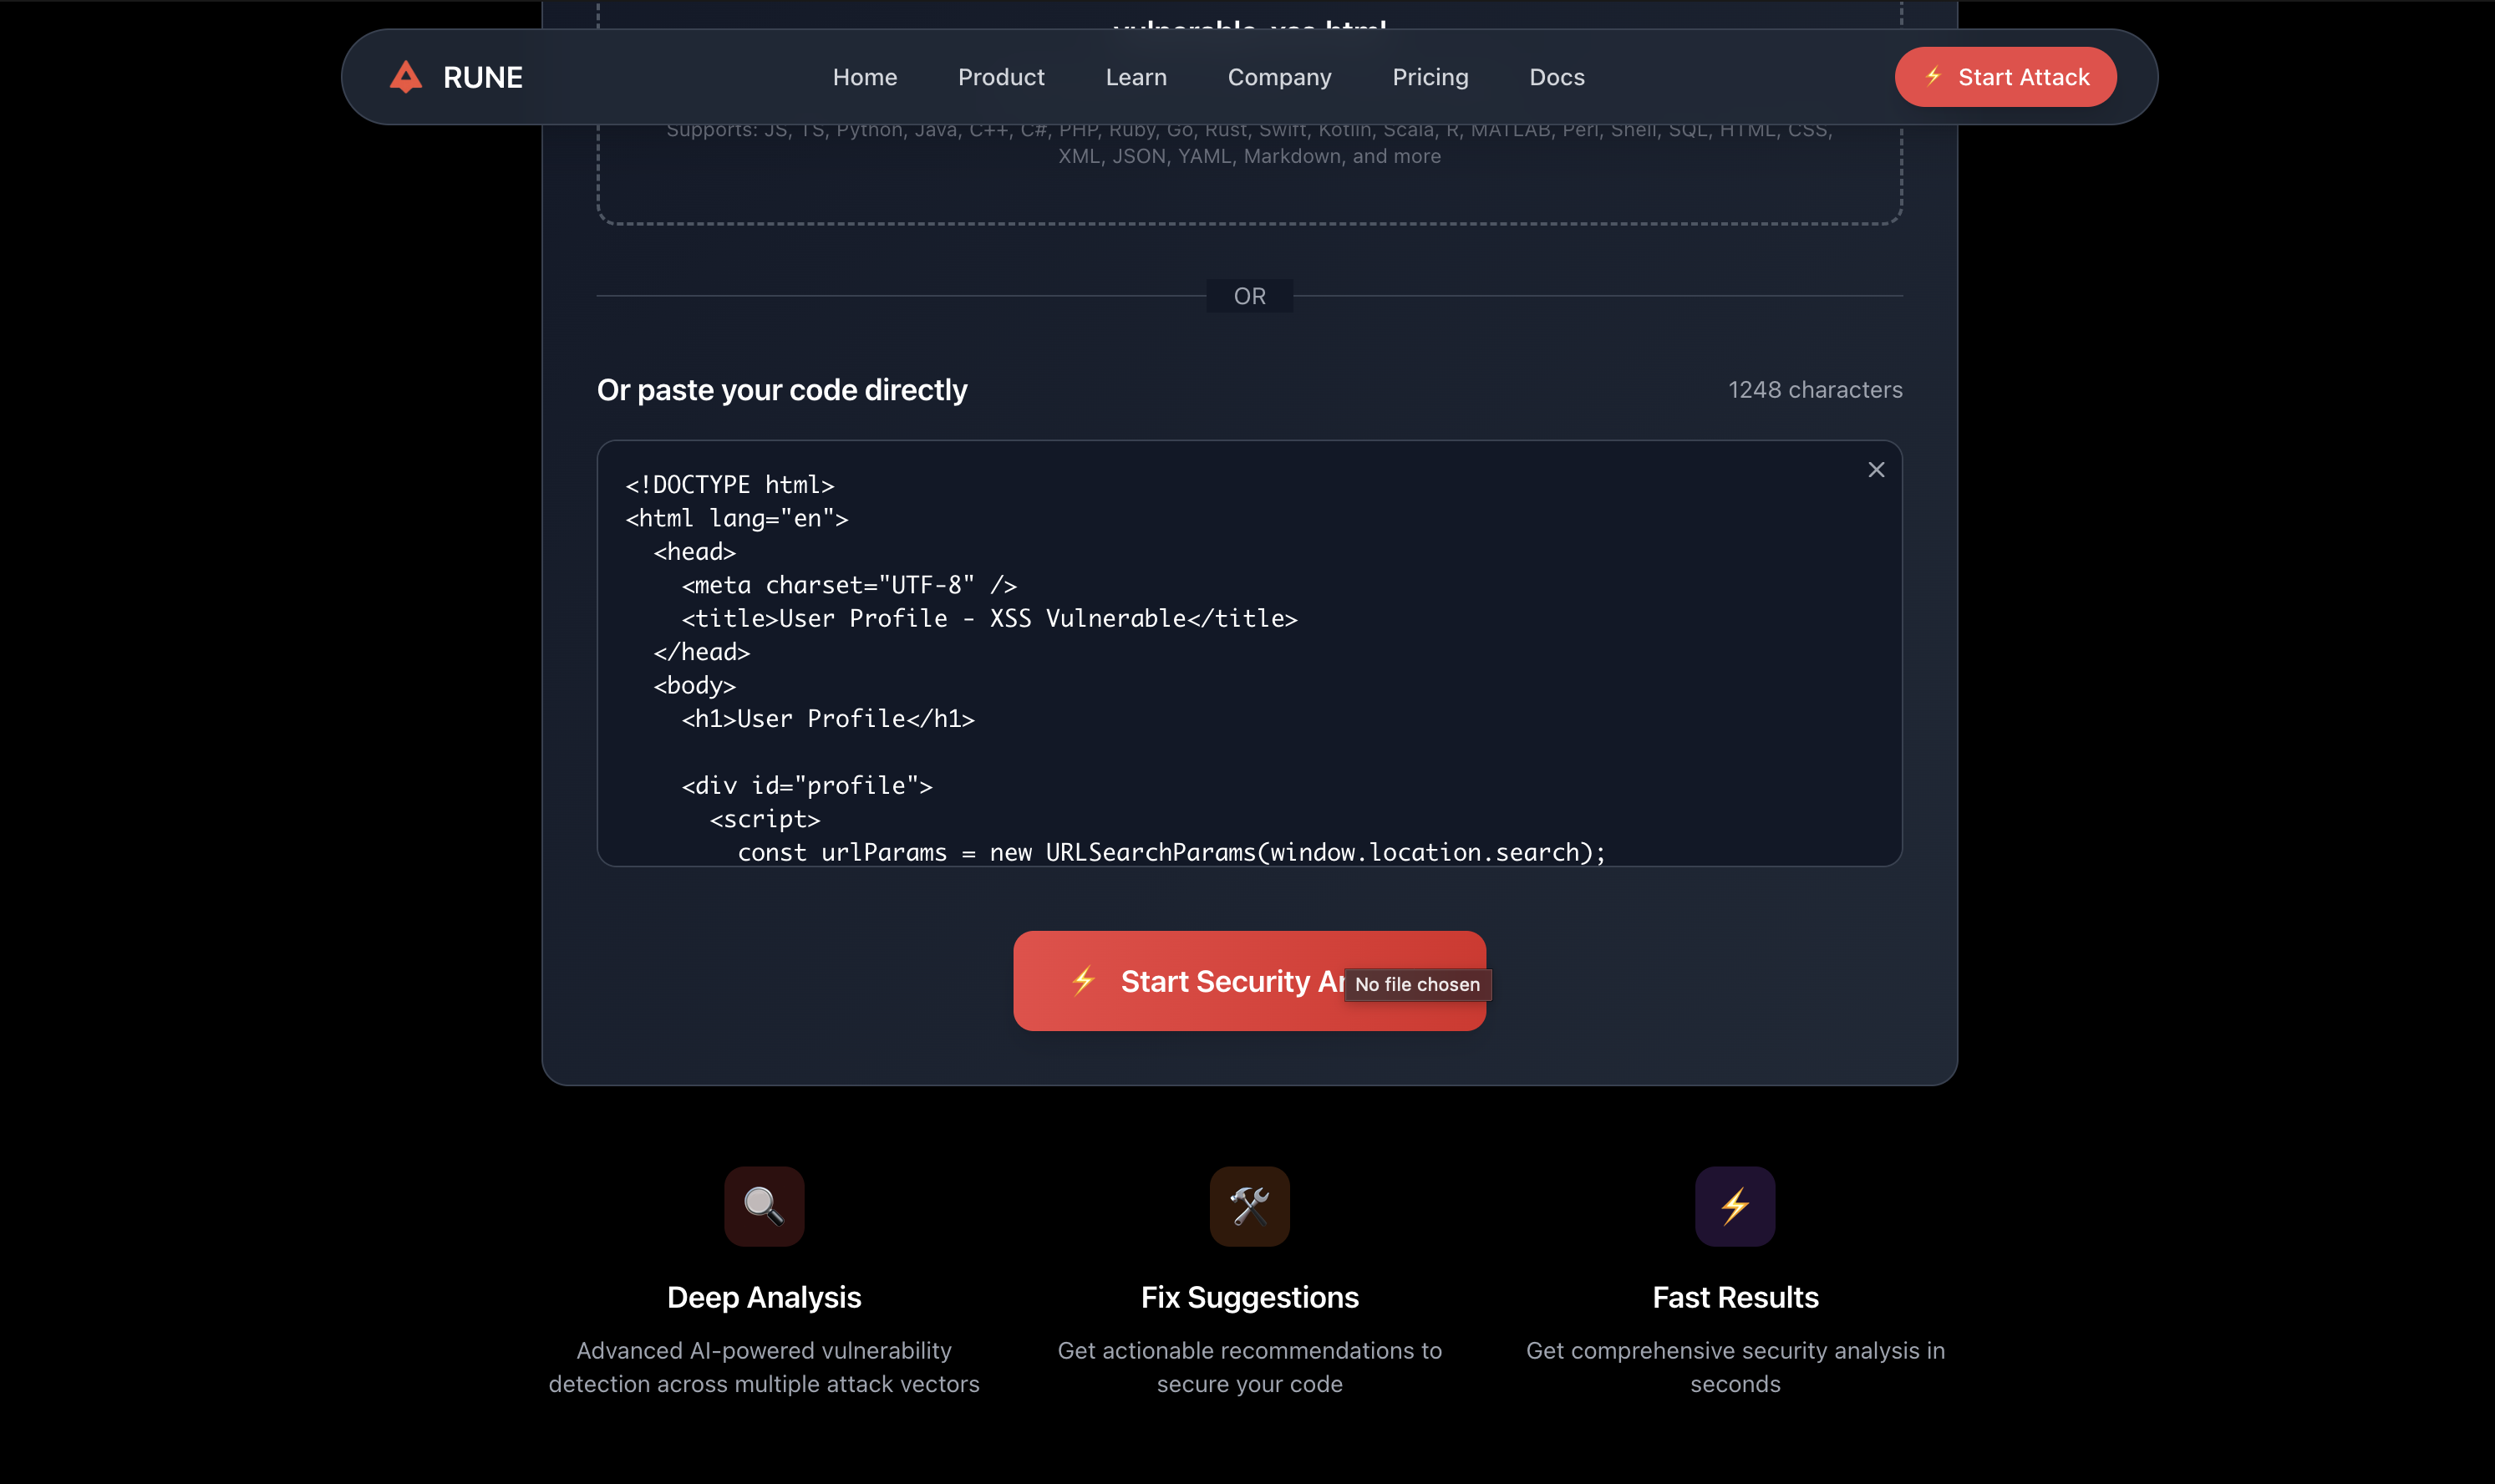Image resolution: width=2495 pixels, height=1484 pixels.
Task: Click the lightning icon in Start Attack
Action: click(1933, 76)
